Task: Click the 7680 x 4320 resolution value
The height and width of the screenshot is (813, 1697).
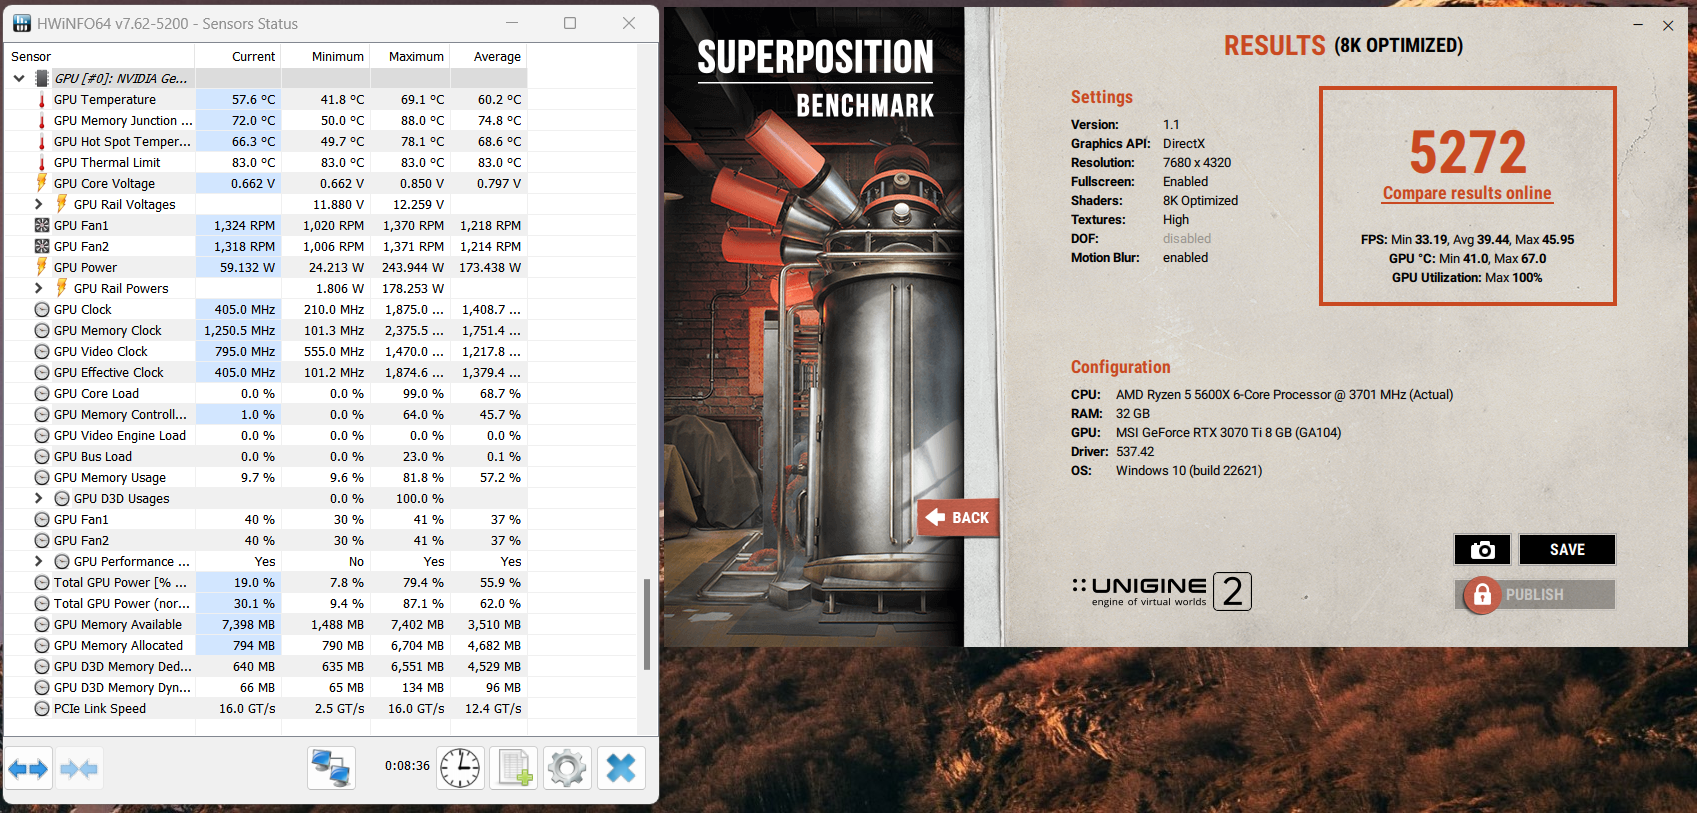Action: (x=1197, y=163)
